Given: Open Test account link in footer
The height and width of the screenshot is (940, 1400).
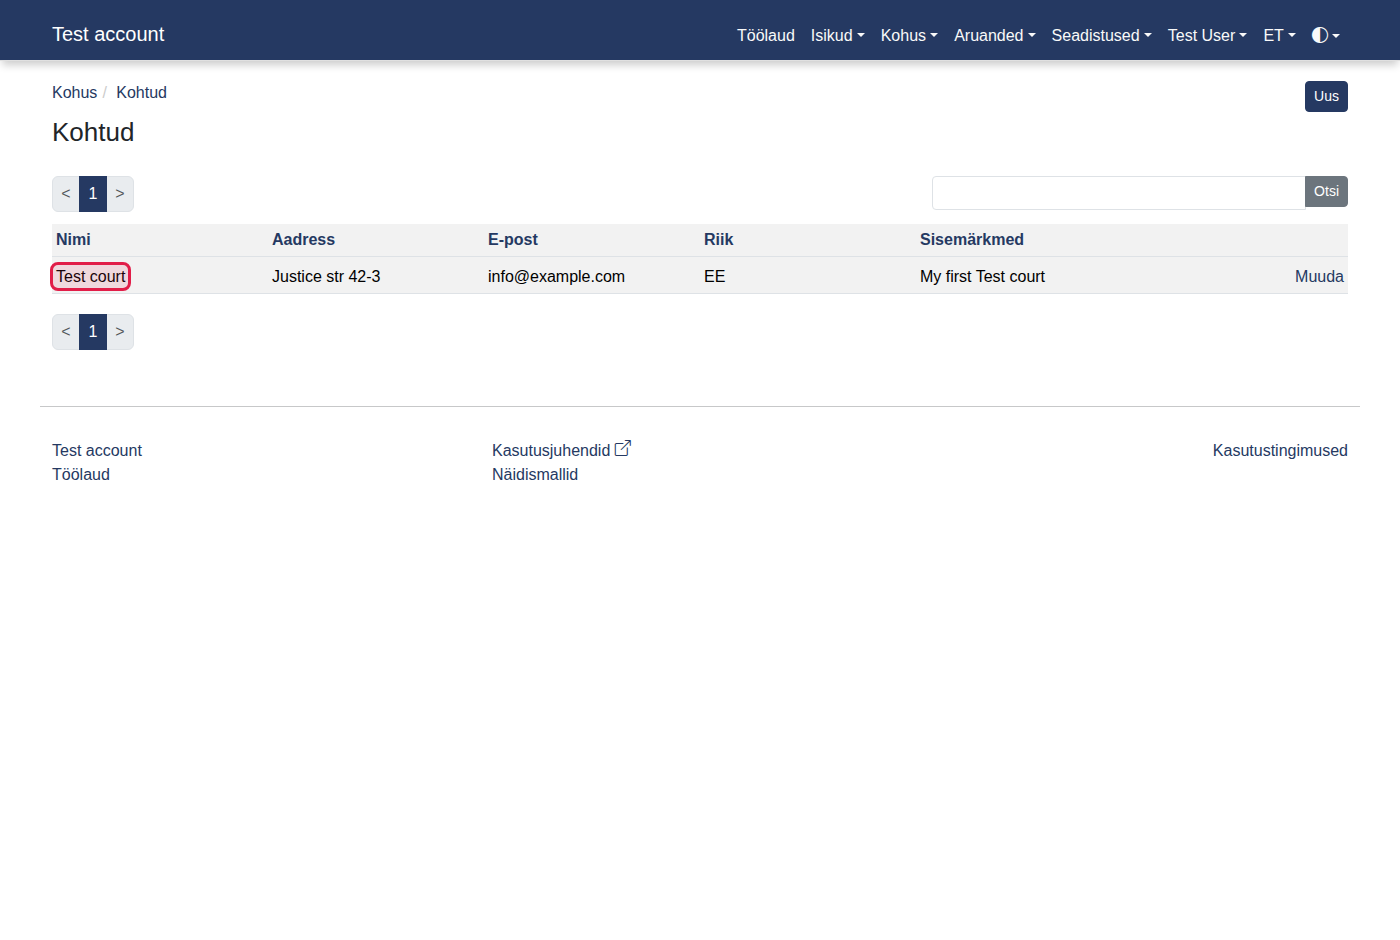Looking at the screenshot, I should [x=97, y=450].
